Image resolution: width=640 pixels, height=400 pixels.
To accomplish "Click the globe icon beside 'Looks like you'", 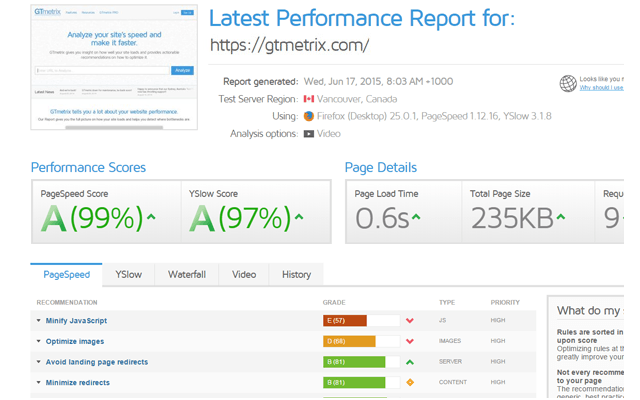I will click(568, 83).
